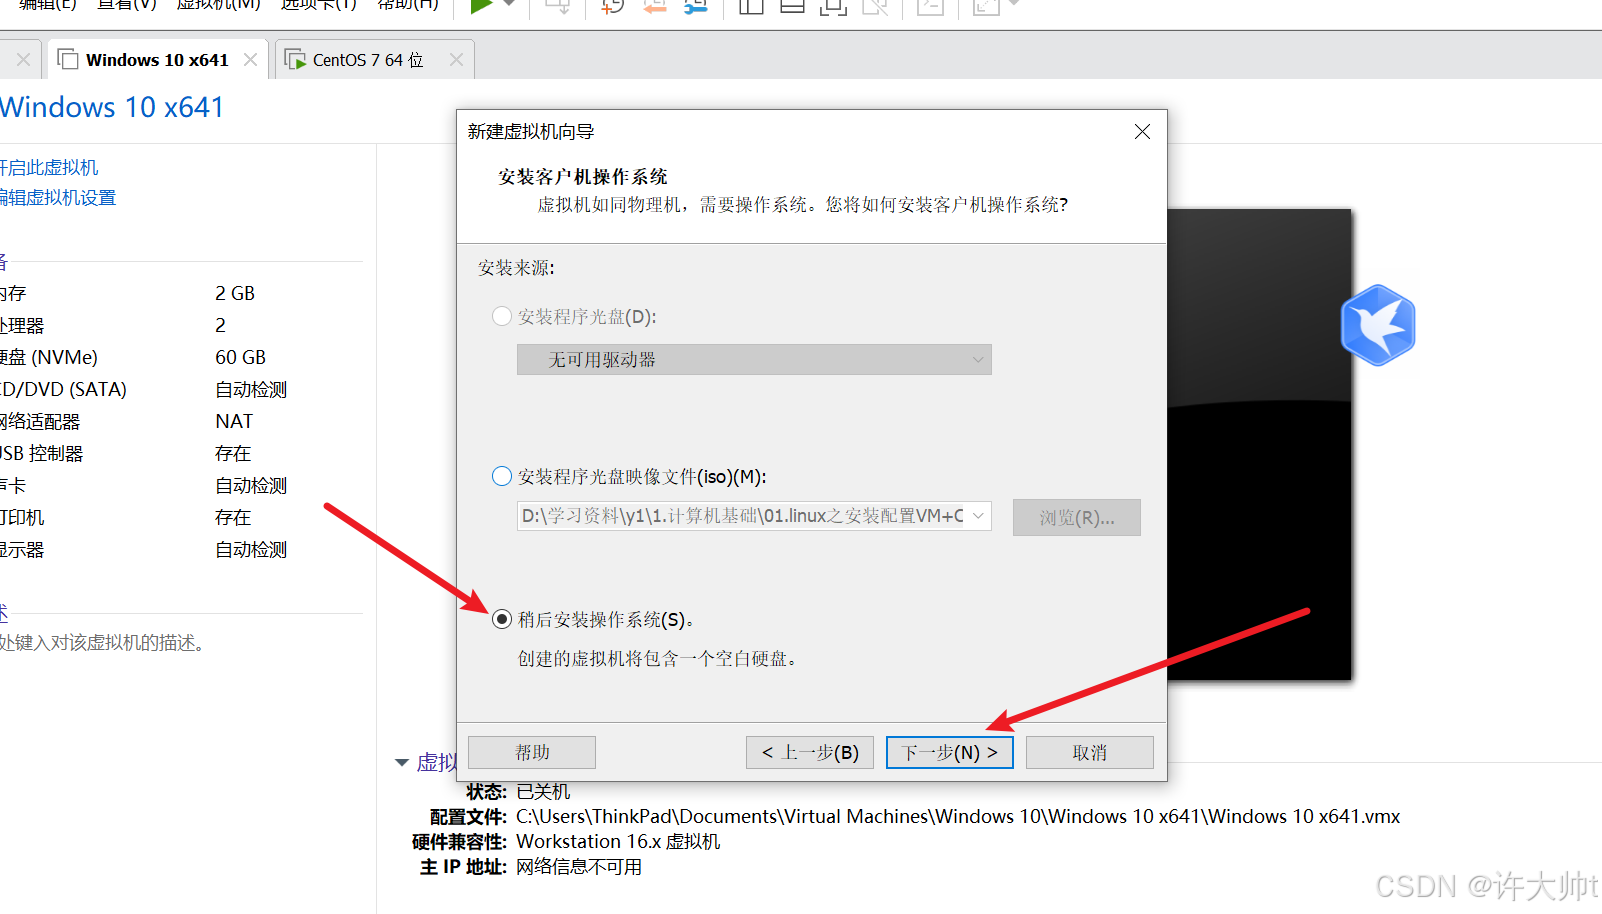Click the green power-on play icon
The height and width of the screenshot is (914, 1602).
tap(481, 5)
